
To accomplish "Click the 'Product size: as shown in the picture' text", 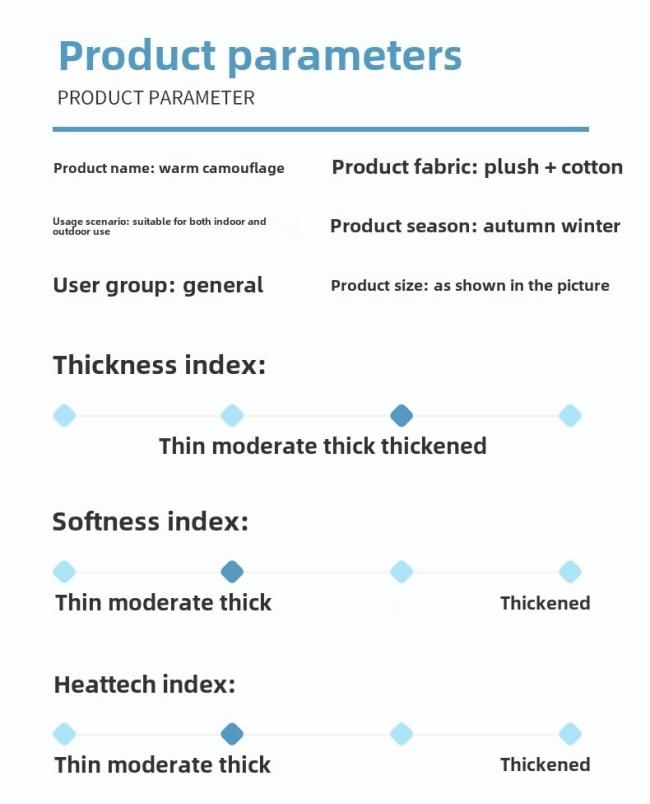I will pos(470,286).
